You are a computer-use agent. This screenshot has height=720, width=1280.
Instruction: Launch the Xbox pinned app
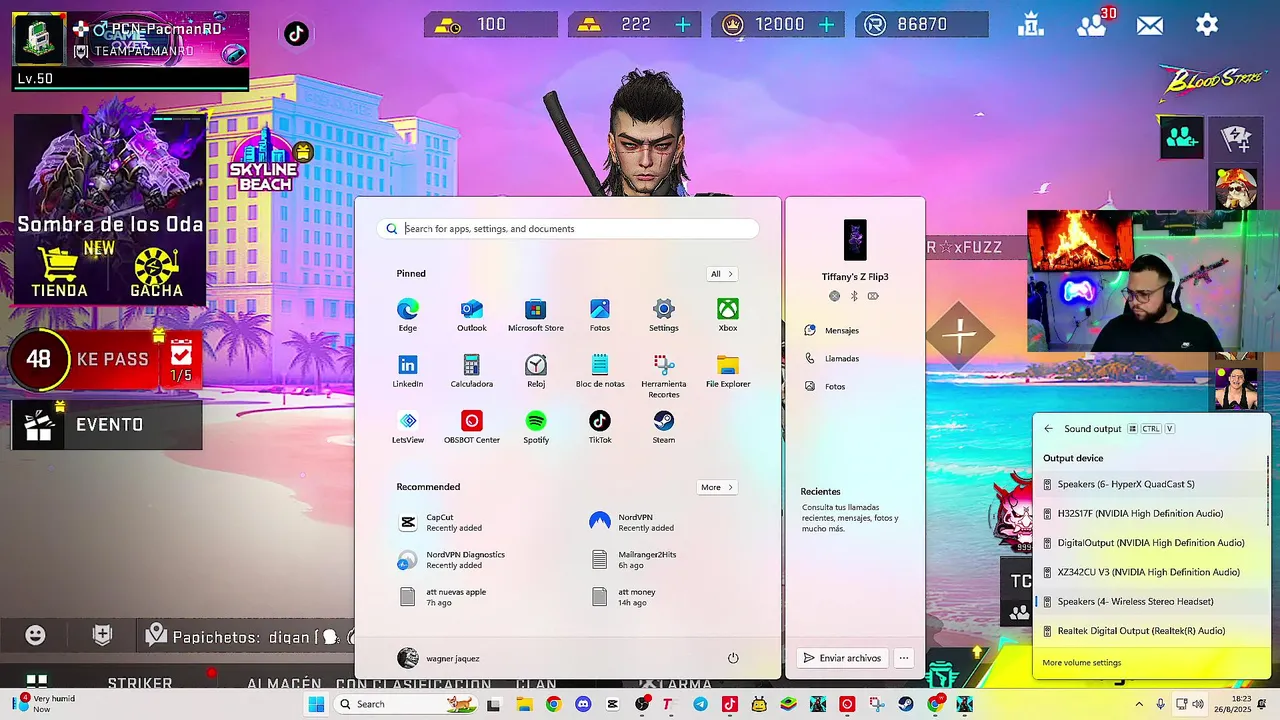727,315
